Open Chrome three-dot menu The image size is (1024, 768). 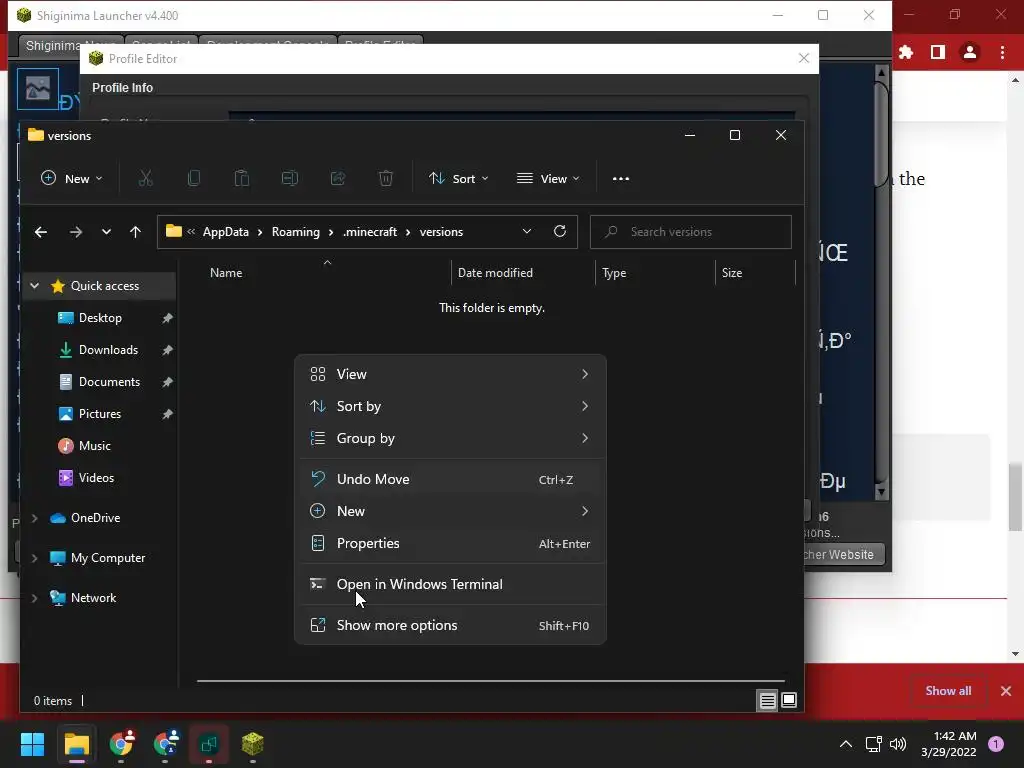(1002, 52)
